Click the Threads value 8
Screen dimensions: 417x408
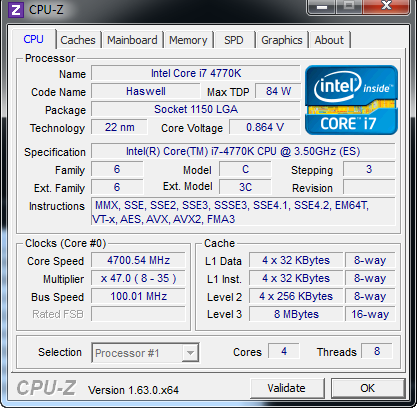pyautogui.click(x=377, y=351)
